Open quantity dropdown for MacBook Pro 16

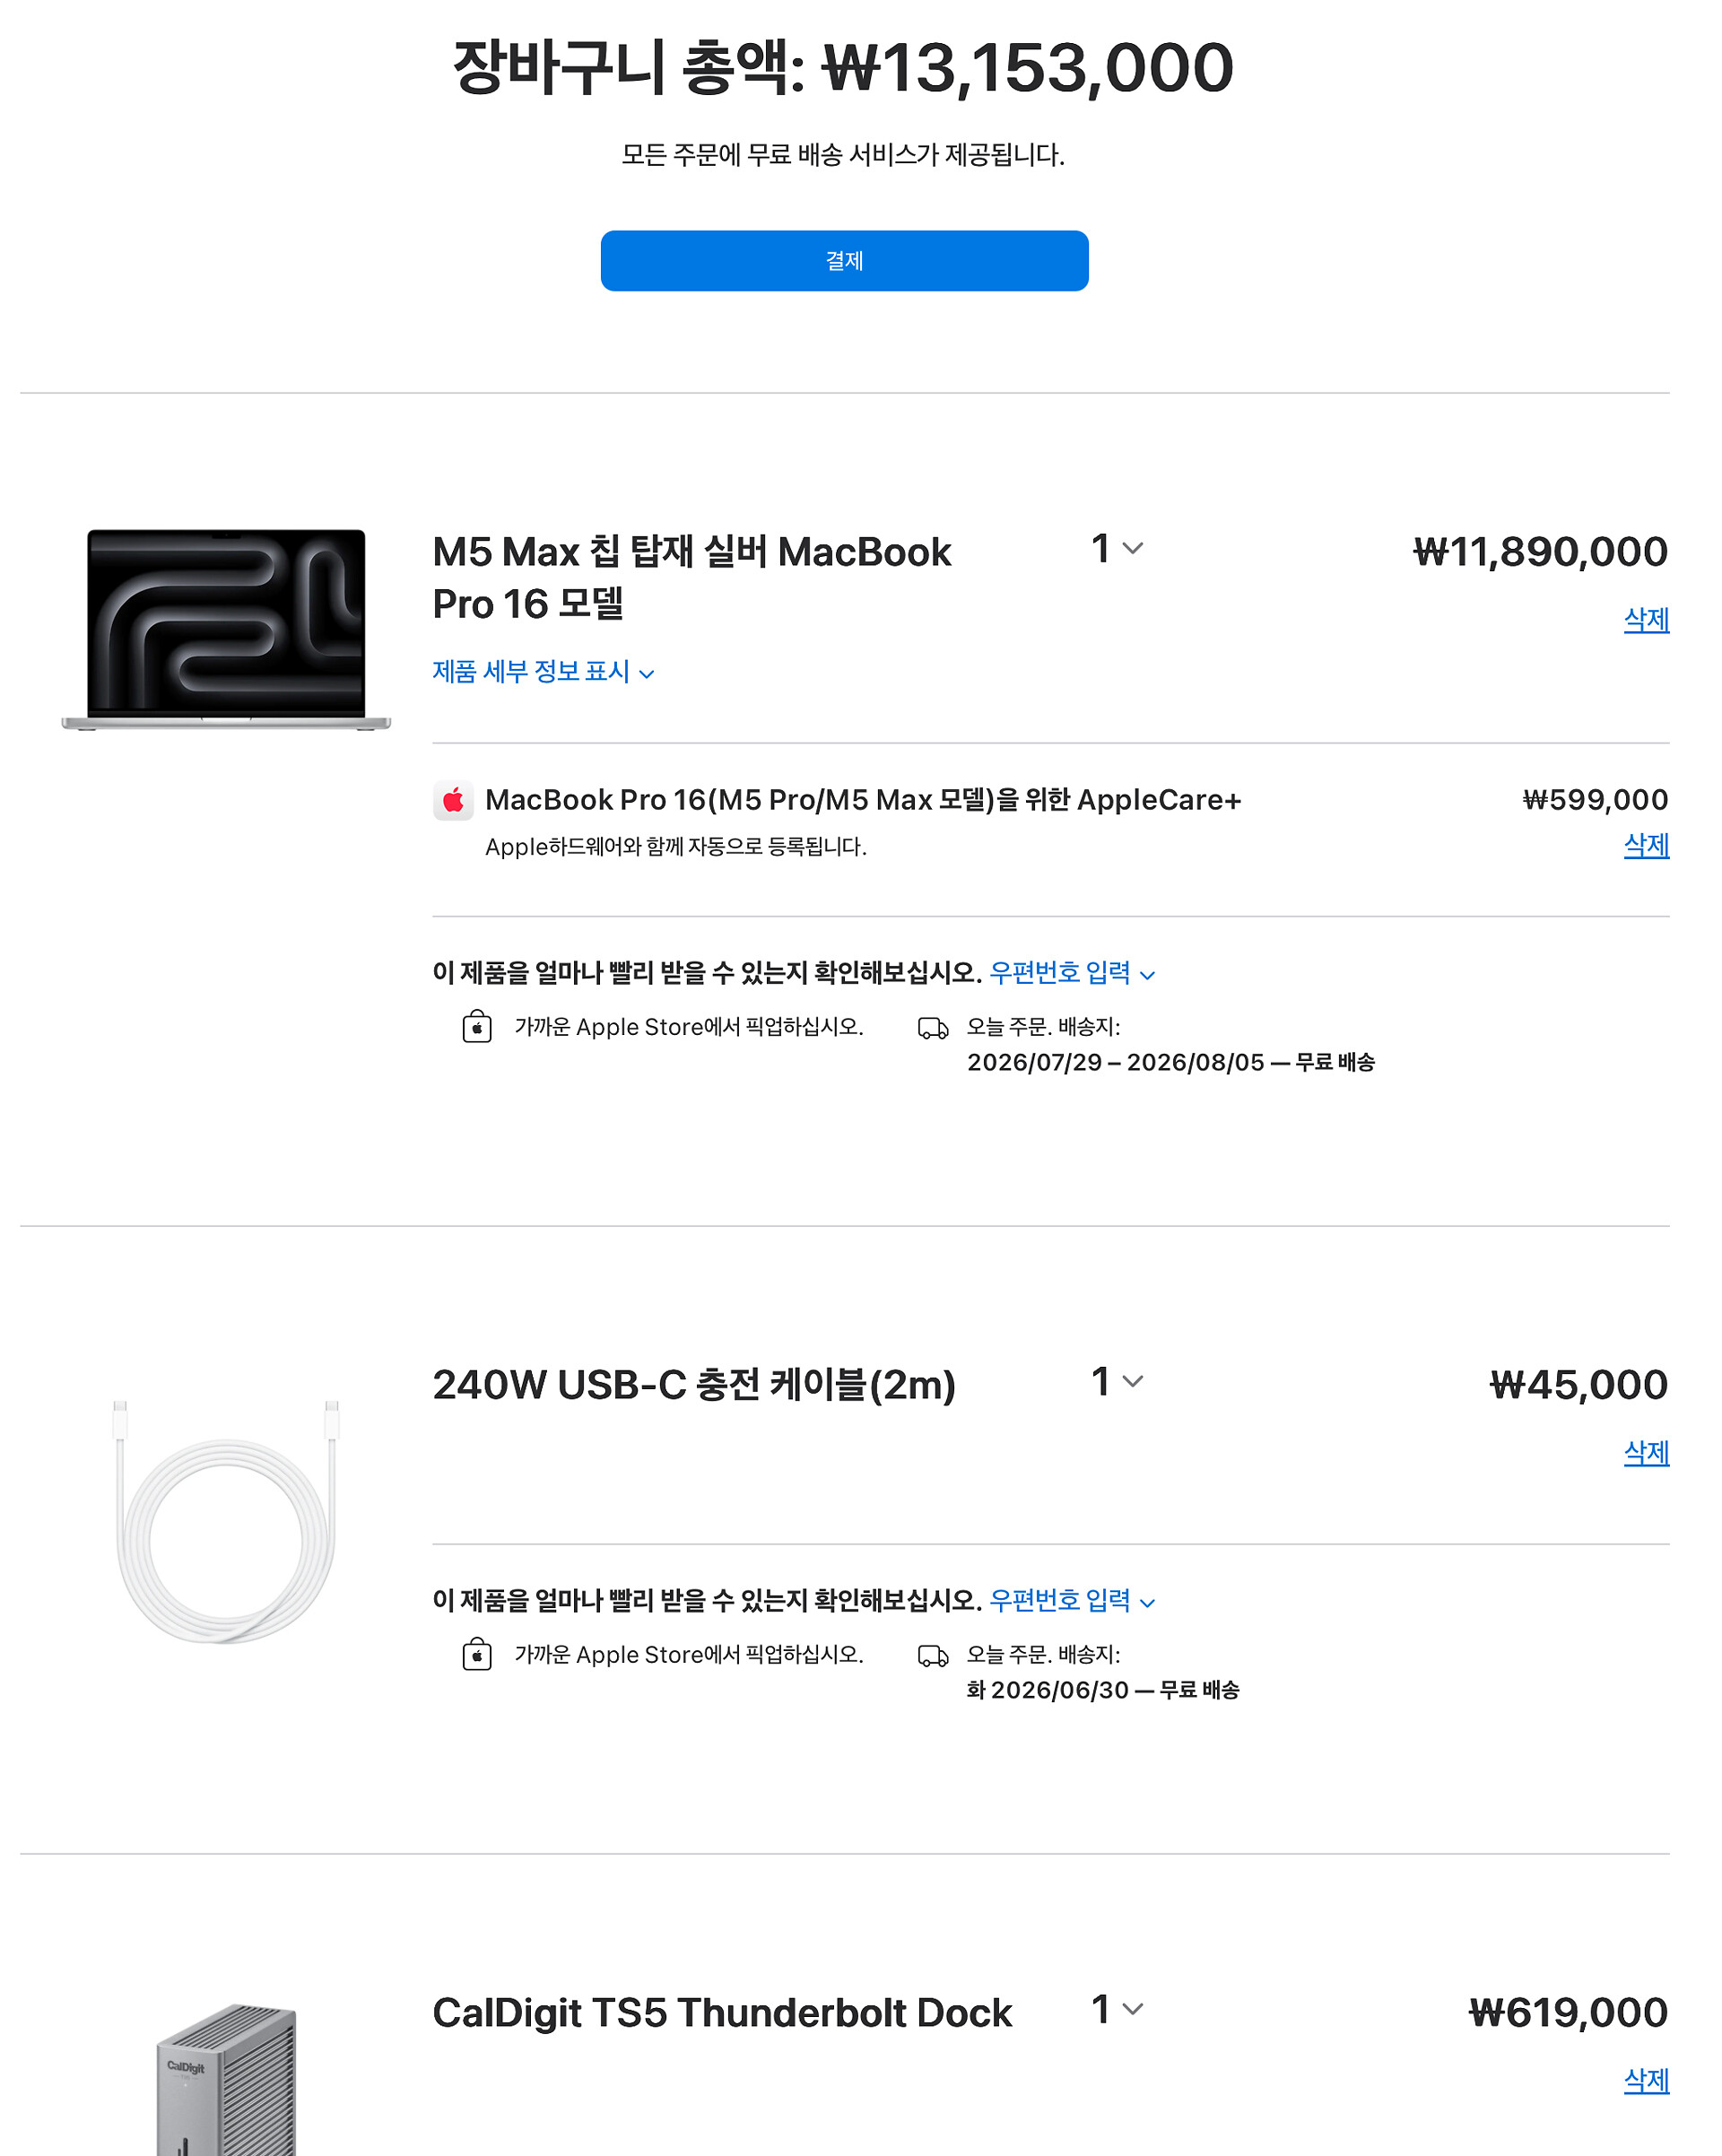(x=1117, y=548)
